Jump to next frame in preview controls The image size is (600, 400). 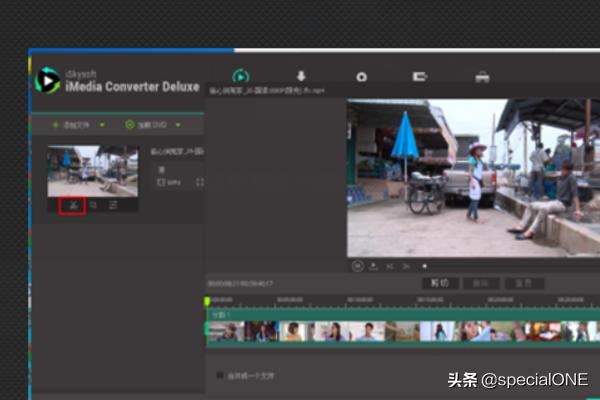(405, 266)
